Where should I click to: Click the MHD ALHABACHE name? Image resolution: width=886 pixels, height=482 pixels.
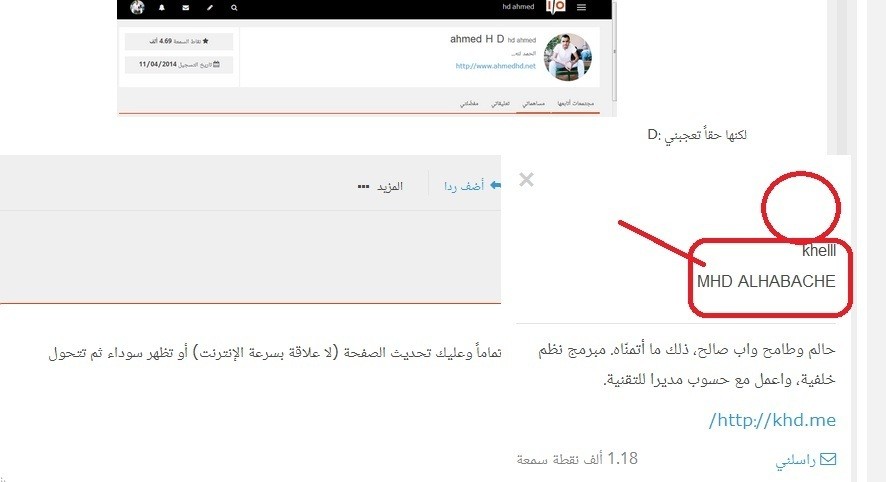pyautogui.click(x=766, y=281)
